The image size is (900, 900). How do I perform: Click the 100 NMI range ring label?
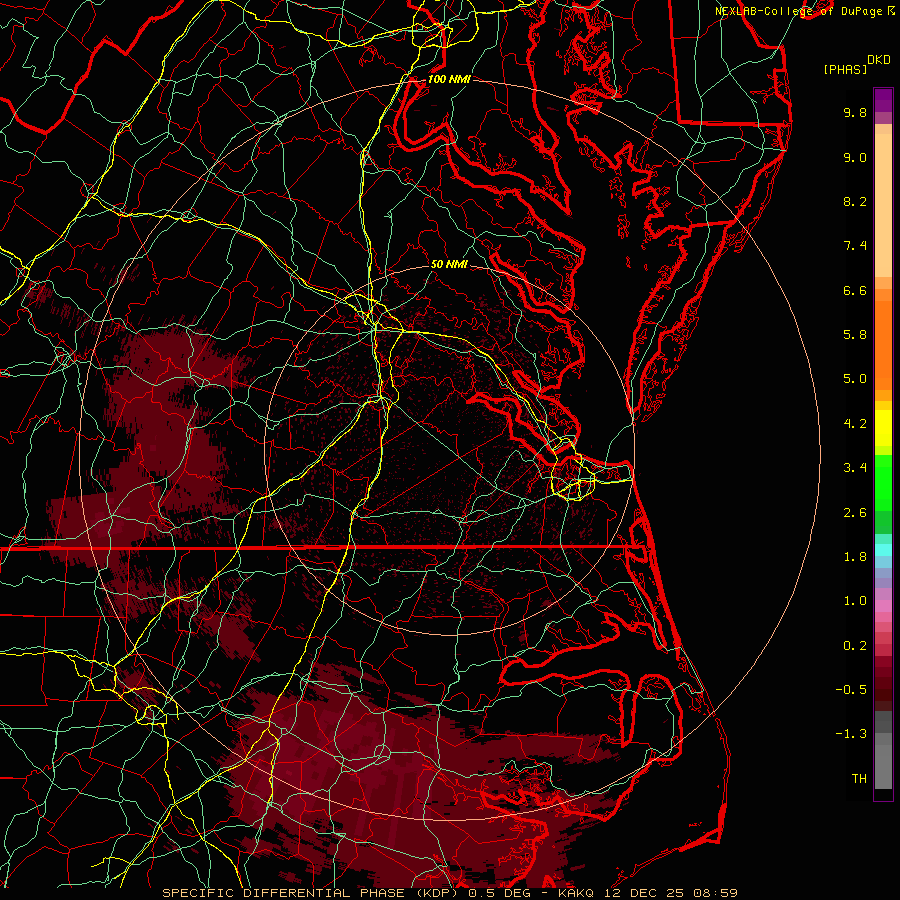pos(449,79)
